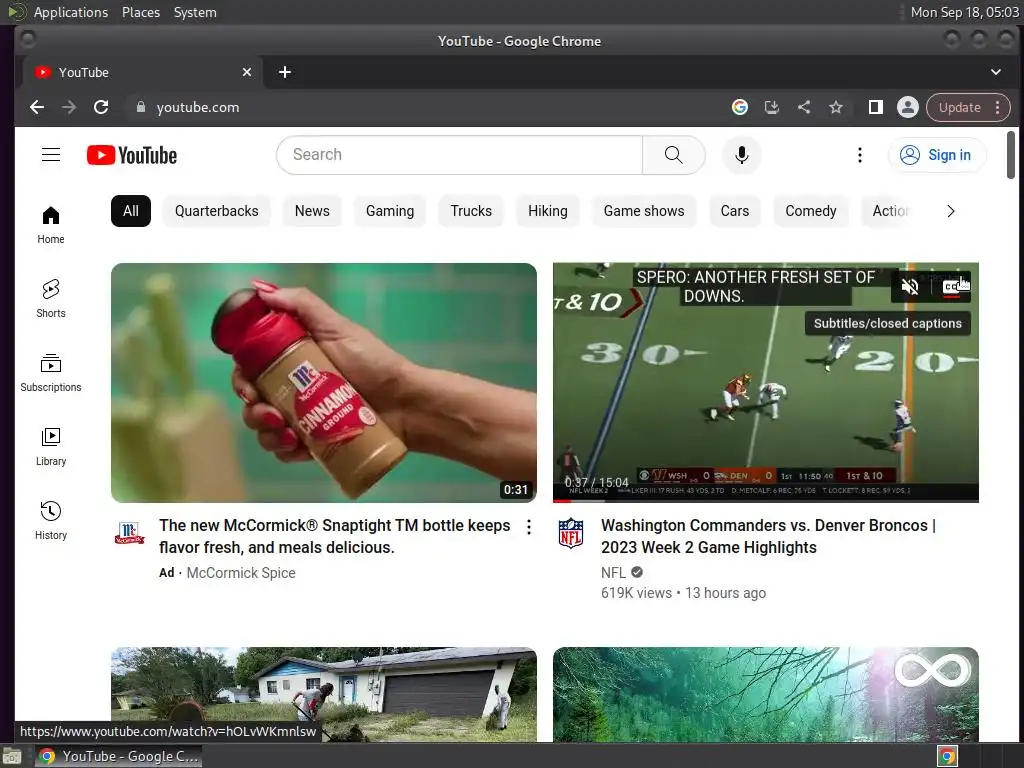The width and height of the screenshot is (1024, 768).
Task: Click the YouTube logo
Action: pos(132,155)
